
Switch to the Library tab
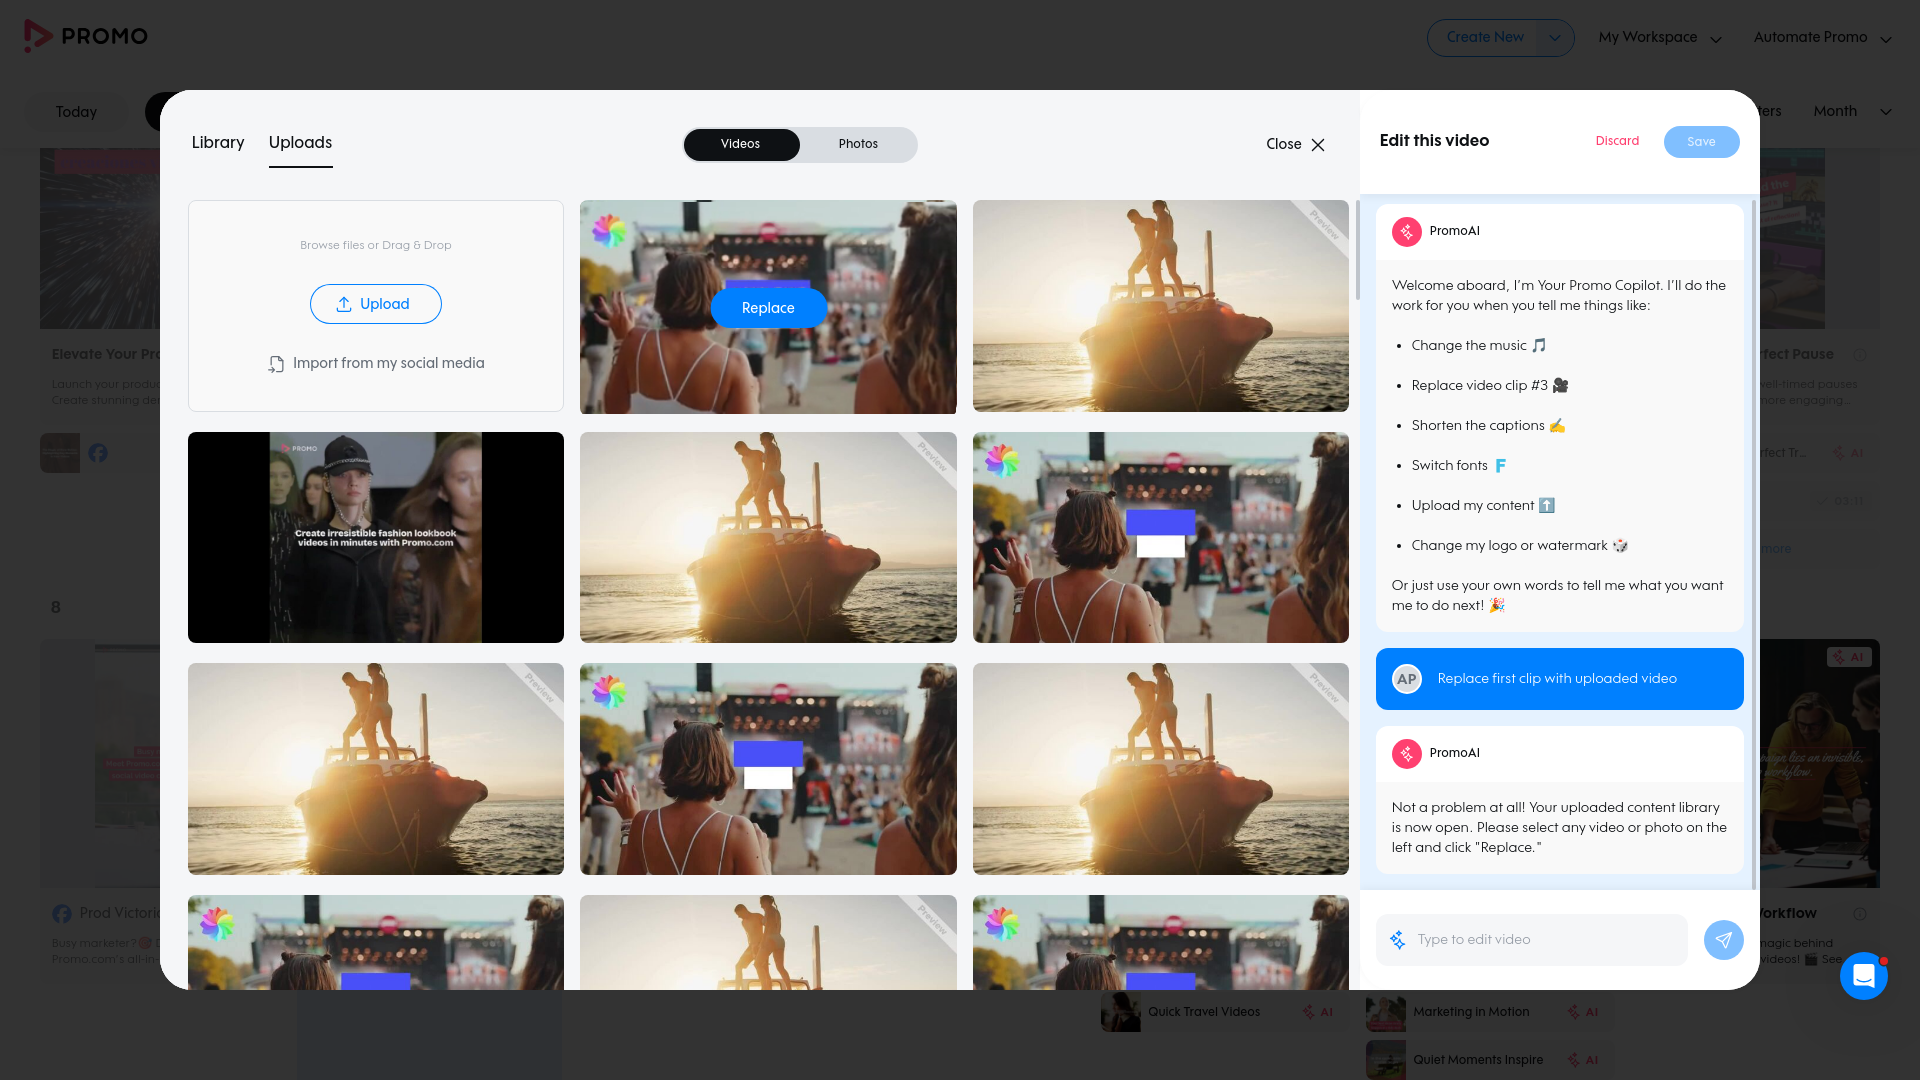(x=218, y=143)
